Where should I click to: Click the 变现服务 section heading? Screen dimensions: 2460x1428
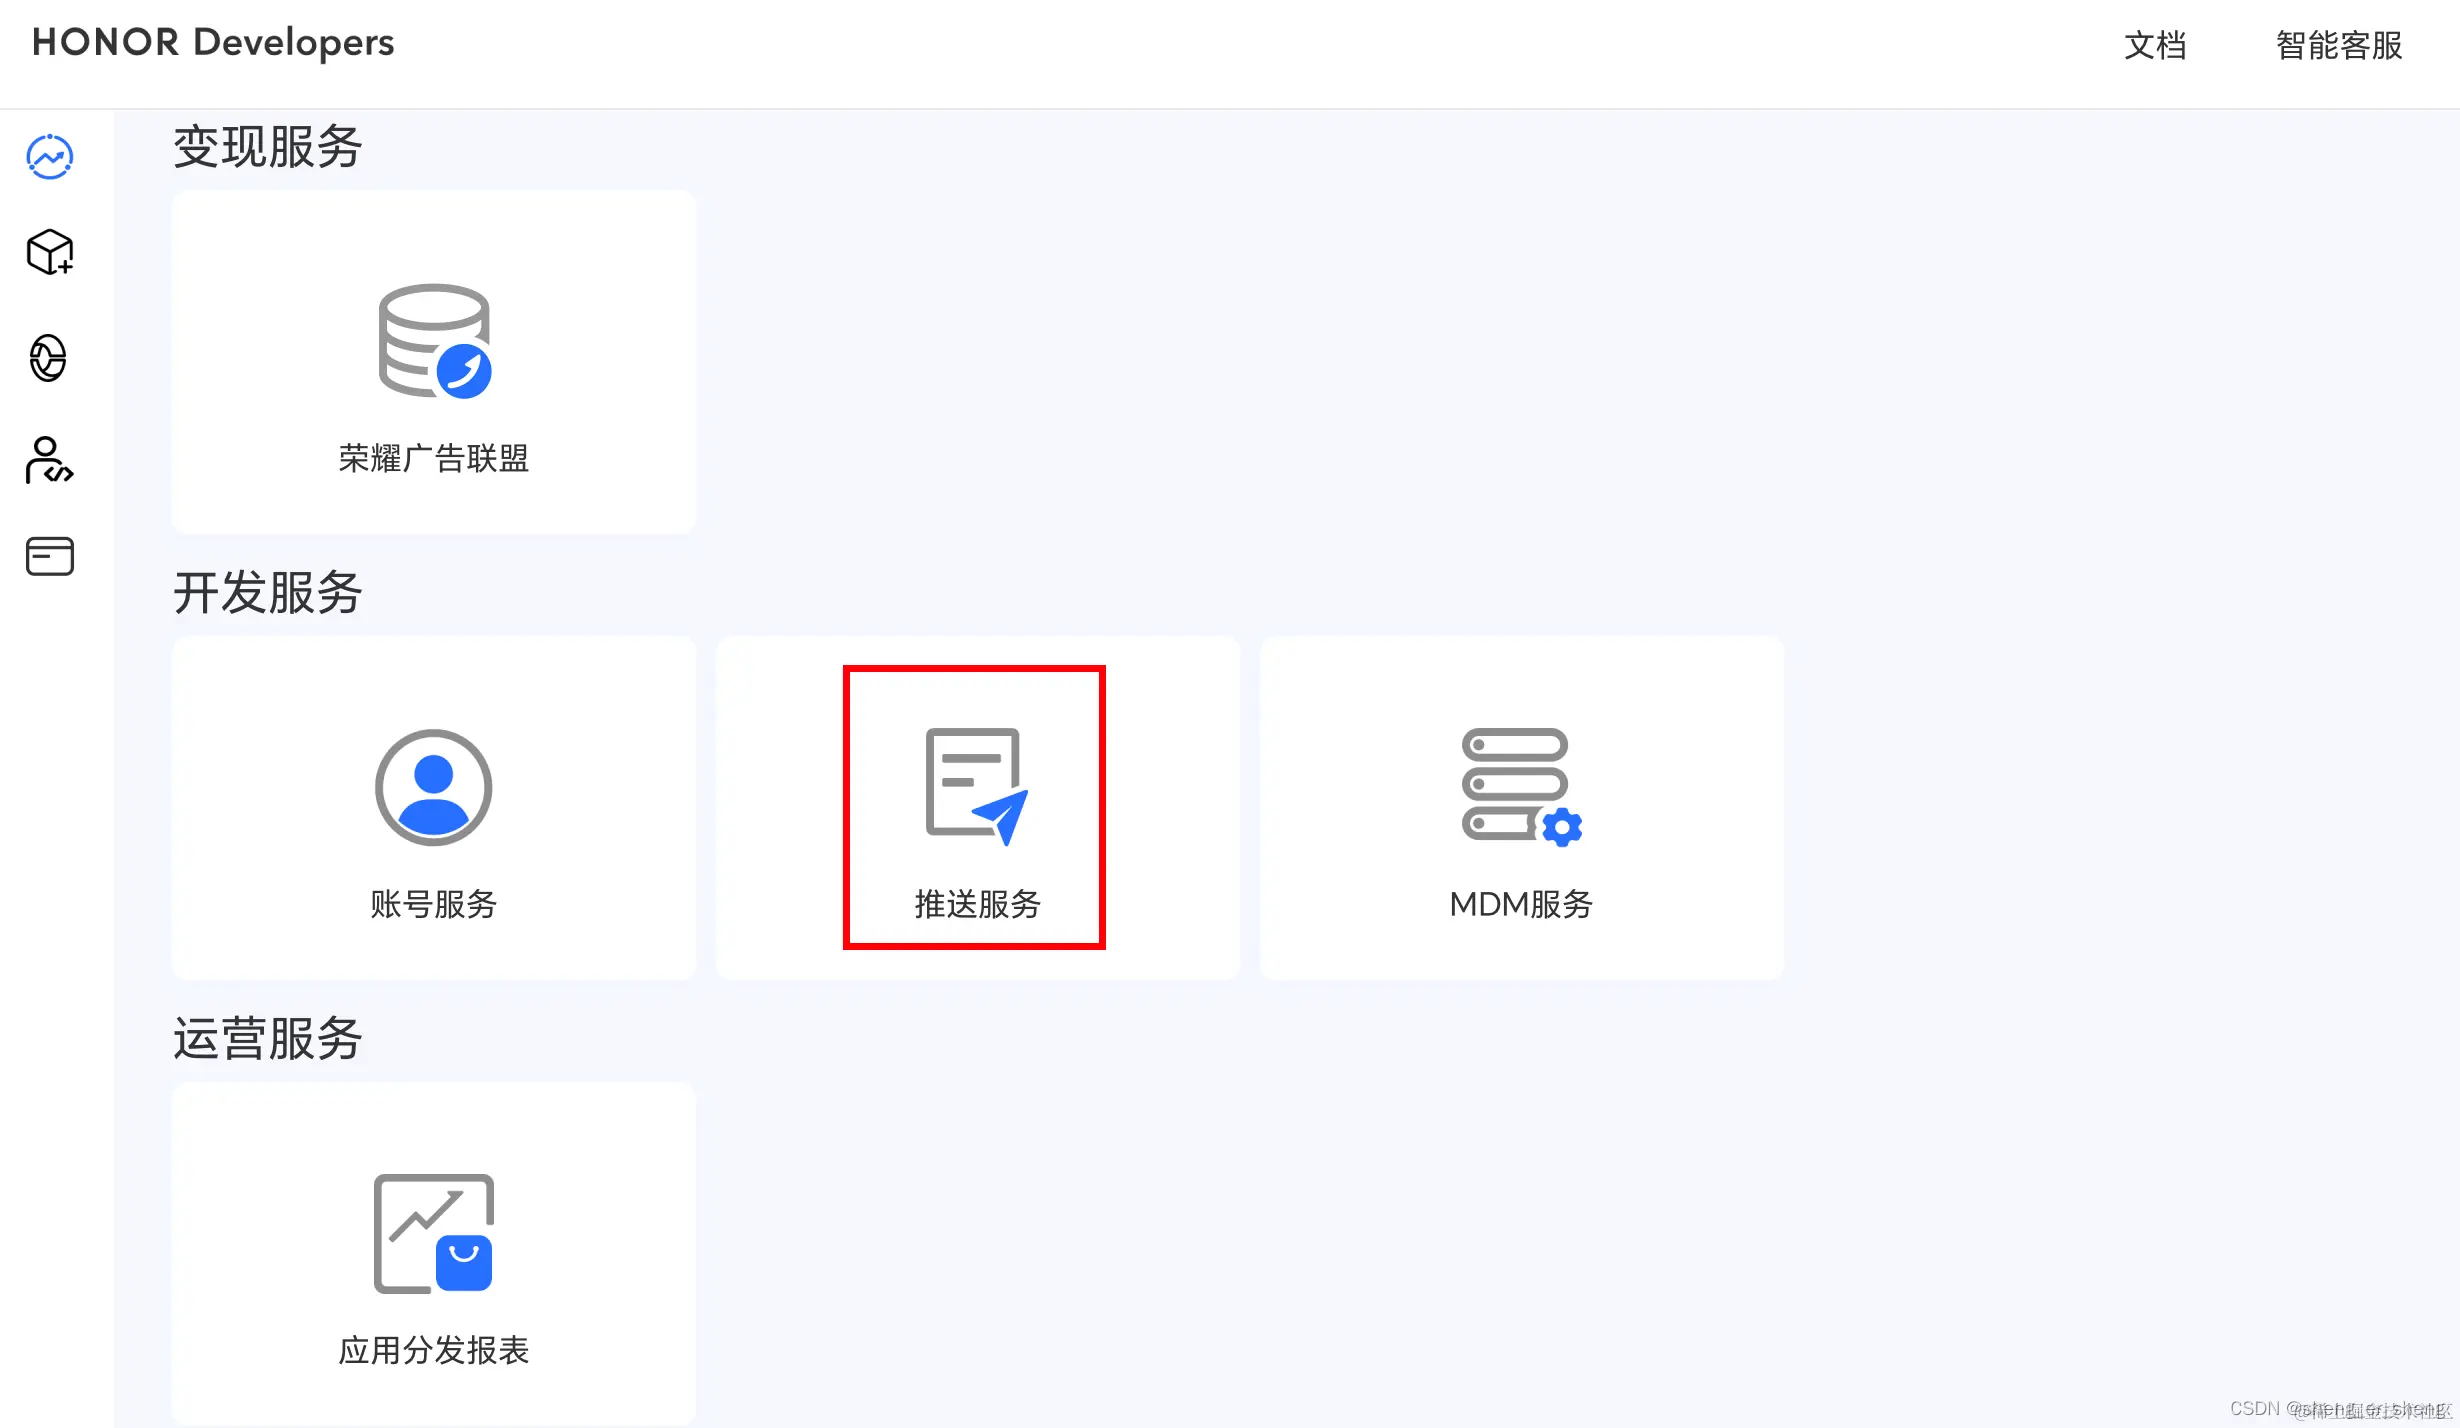click(267, 145)
